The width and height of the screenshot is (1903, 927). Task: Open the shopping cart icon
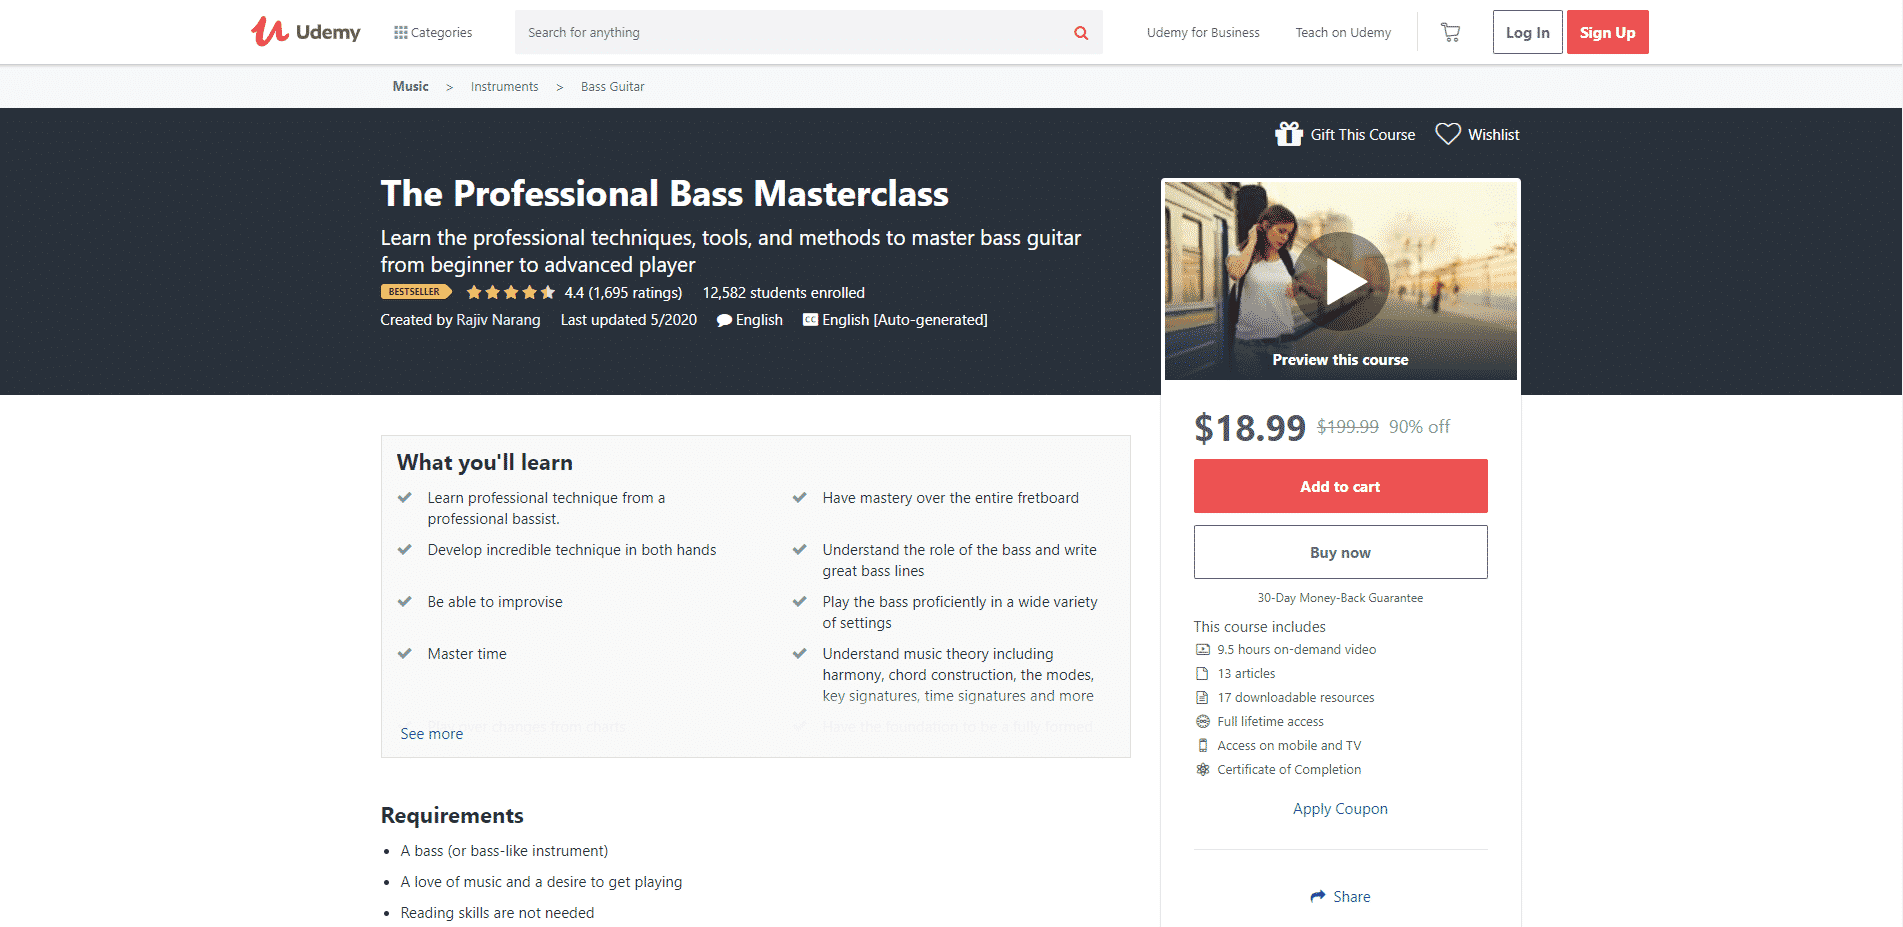tap(1450, 32)
